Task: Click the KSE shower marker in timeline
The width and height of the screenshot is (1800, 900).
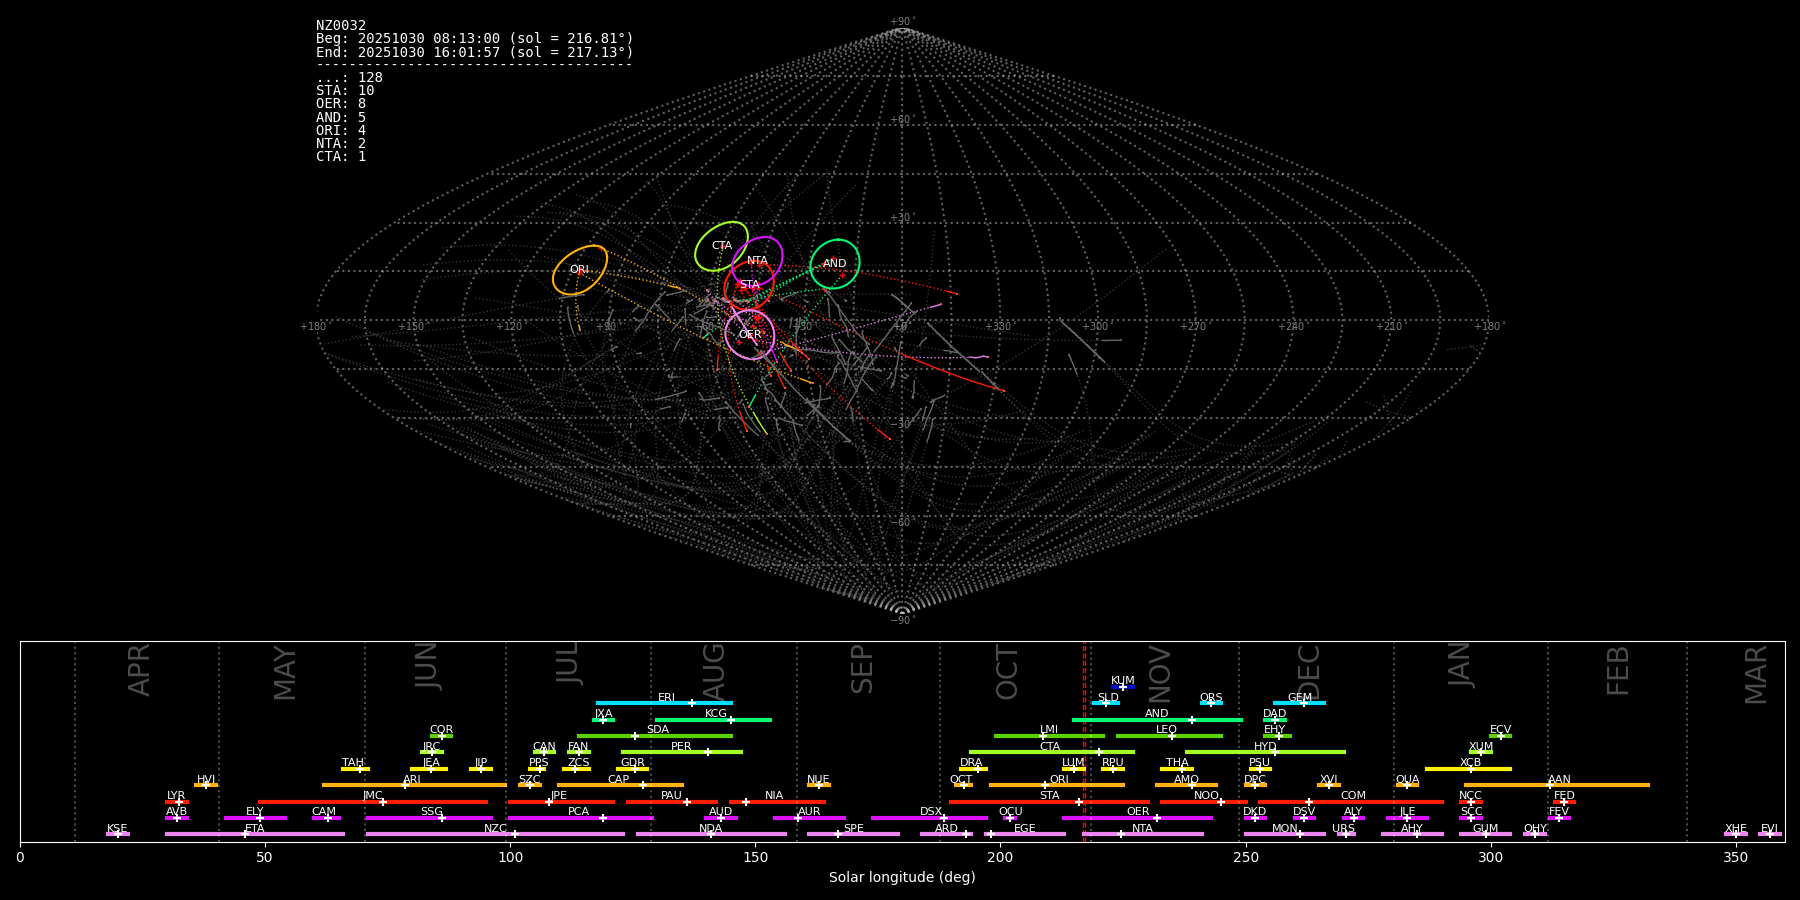Action: [x=117, y=834]
